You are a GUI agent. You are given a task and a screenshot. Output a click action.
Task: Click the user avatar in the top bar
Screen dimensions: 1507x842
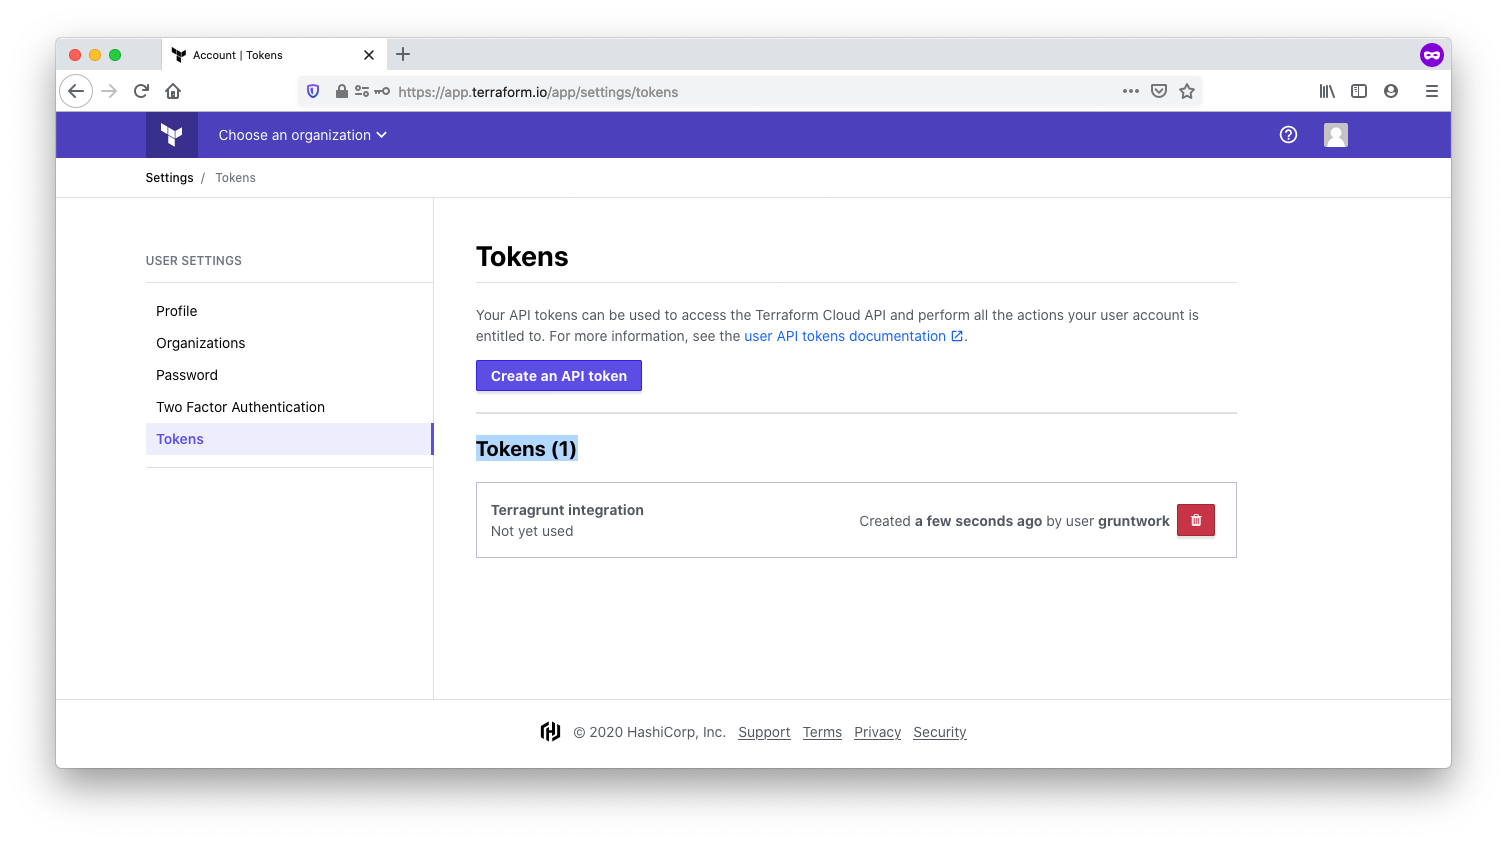[x=1335, y=134]
